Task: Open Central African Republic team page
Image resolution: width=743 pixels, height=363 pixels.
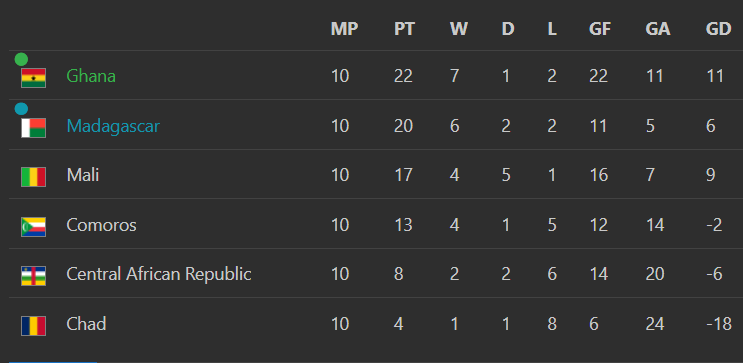Action: [x=159, y=274]
